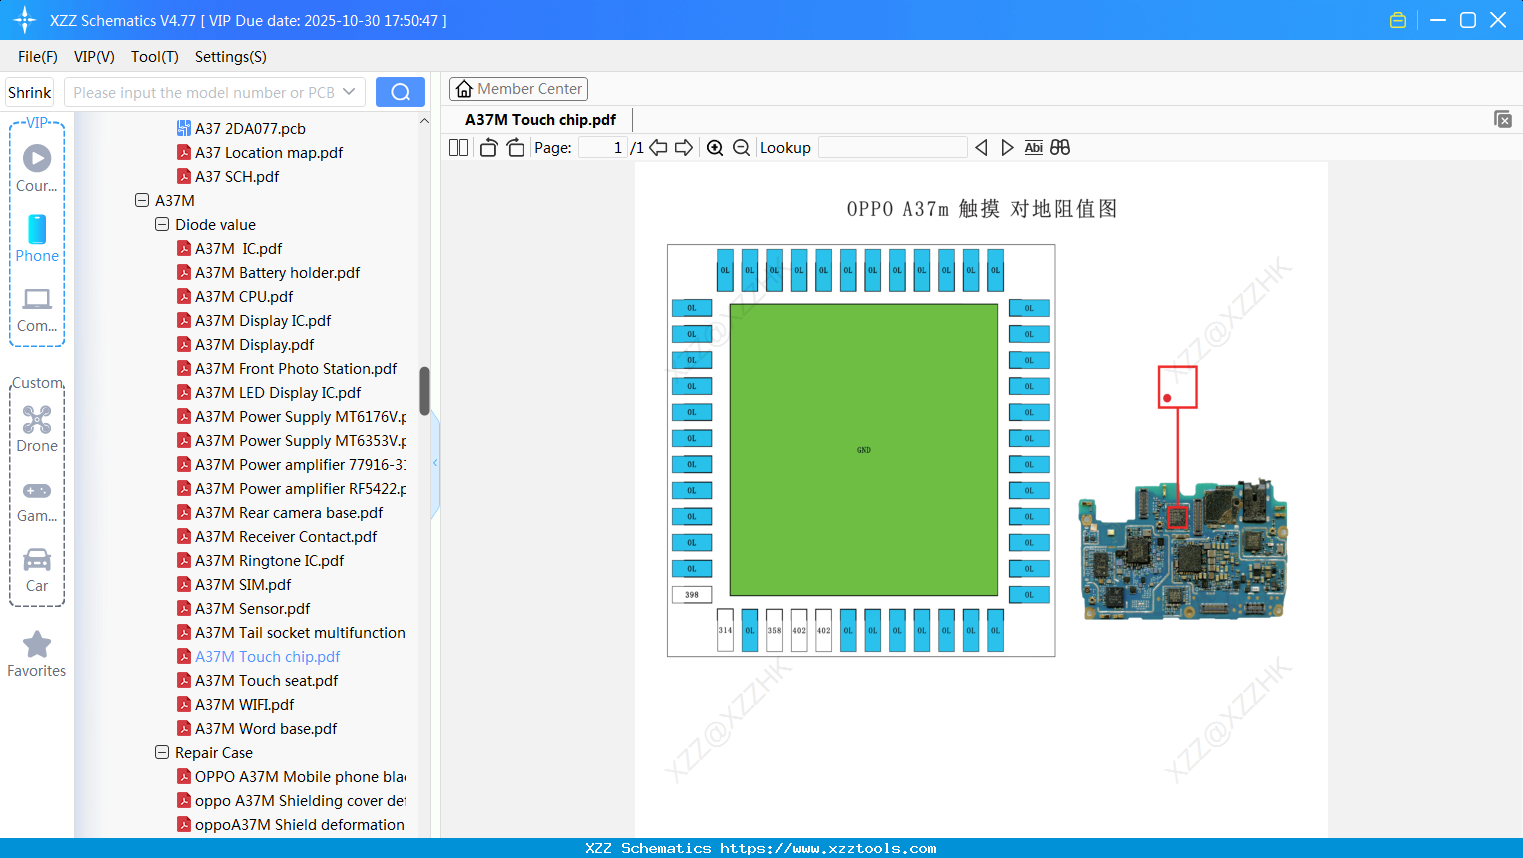Select the Abi text highlight tool
The width and height of the screenshot is (1523, 858).
1033,147
